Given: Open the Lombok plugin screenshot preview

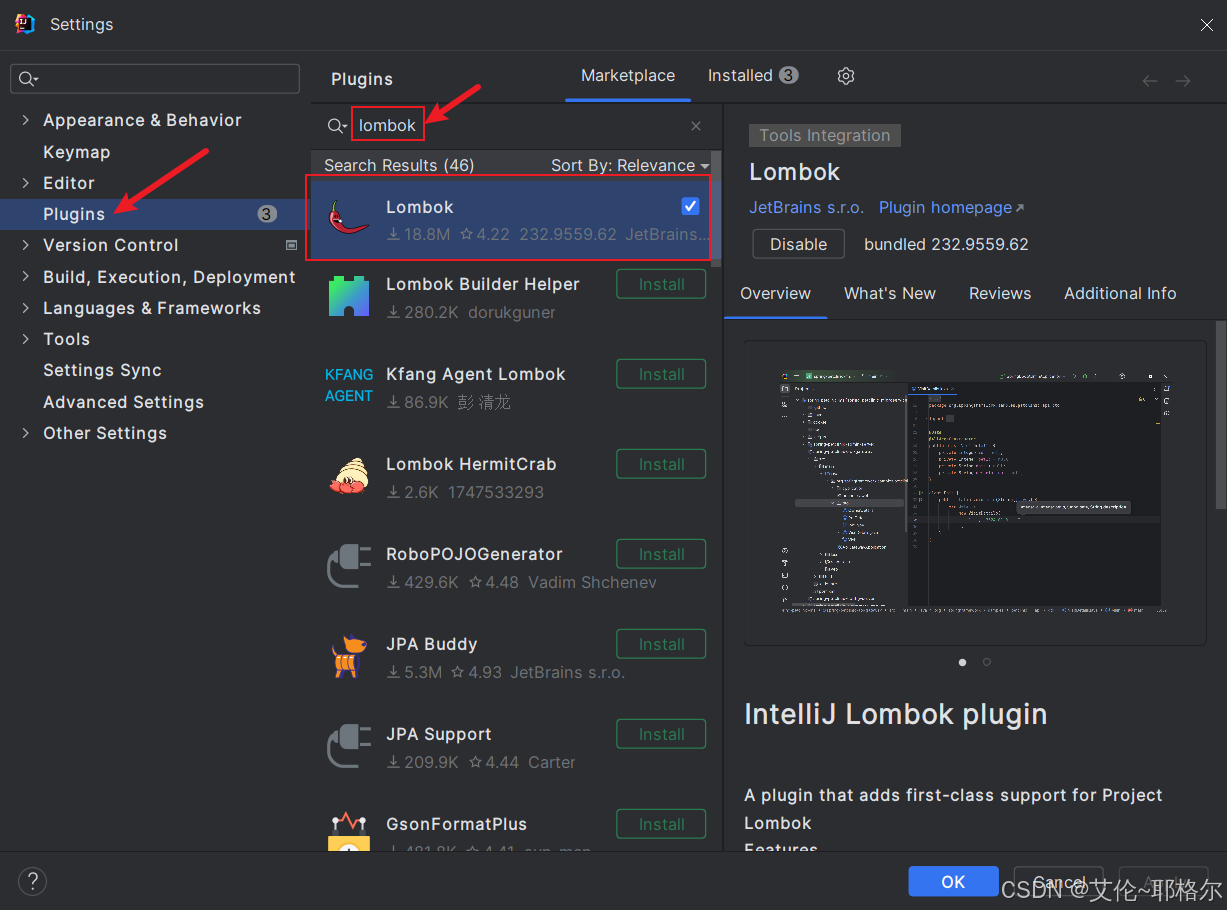Looking at the screenshot, I should (975, 493).
